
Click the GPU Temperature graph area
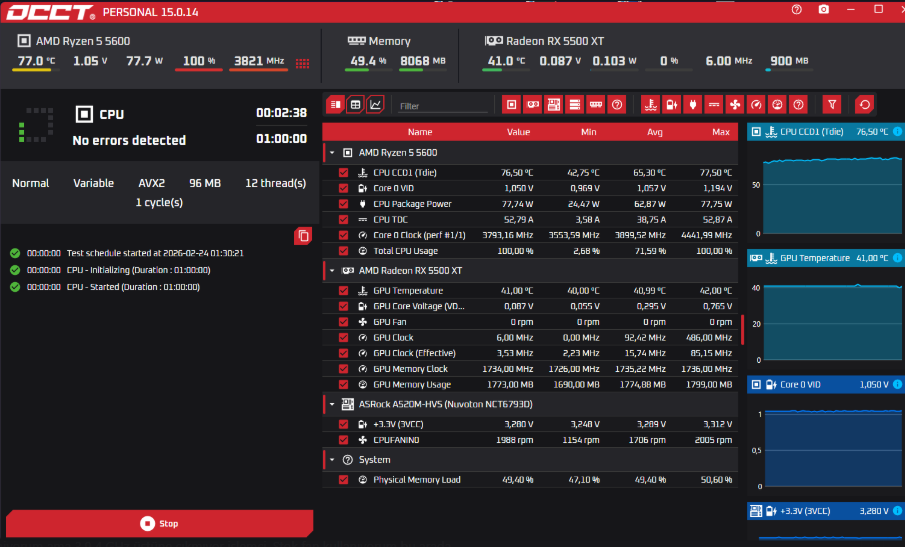coord(832,321)
